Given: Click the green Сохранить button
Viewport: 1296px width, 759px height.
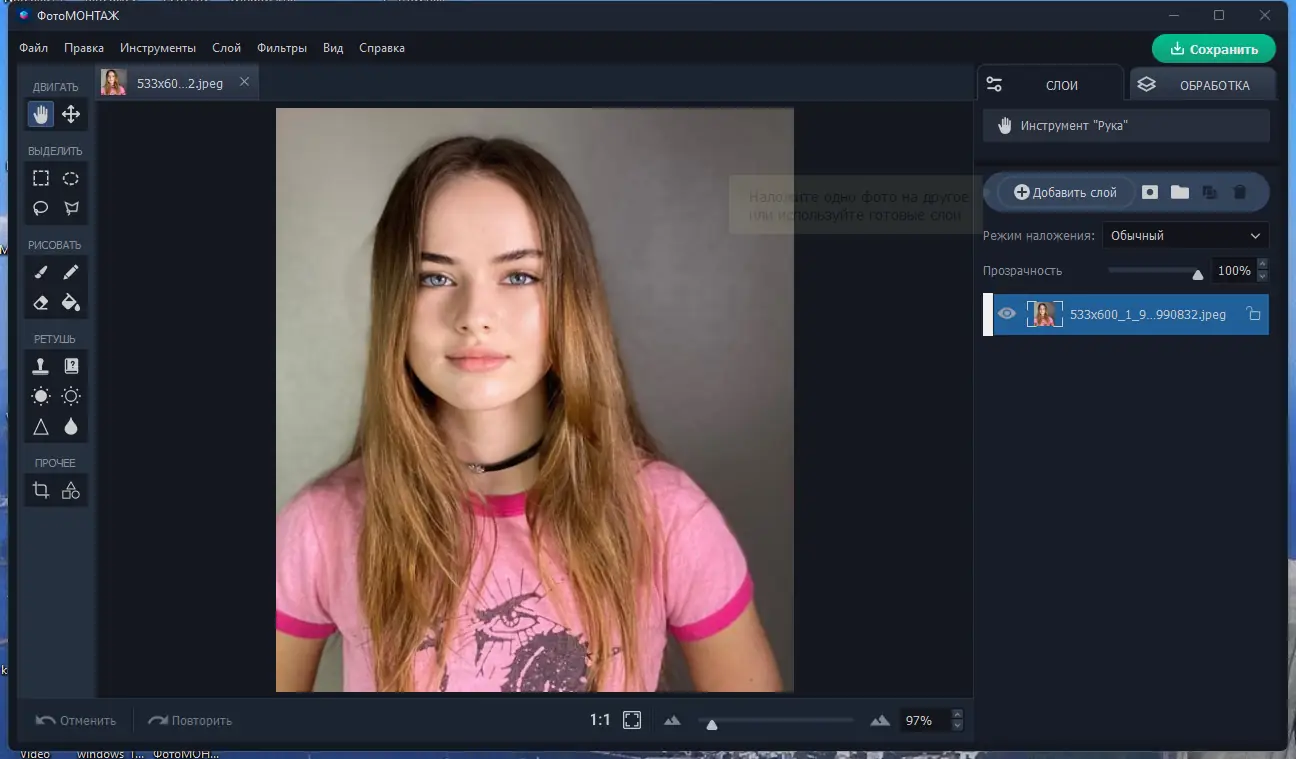Looking at the screenshot, I should [1214, 49].
